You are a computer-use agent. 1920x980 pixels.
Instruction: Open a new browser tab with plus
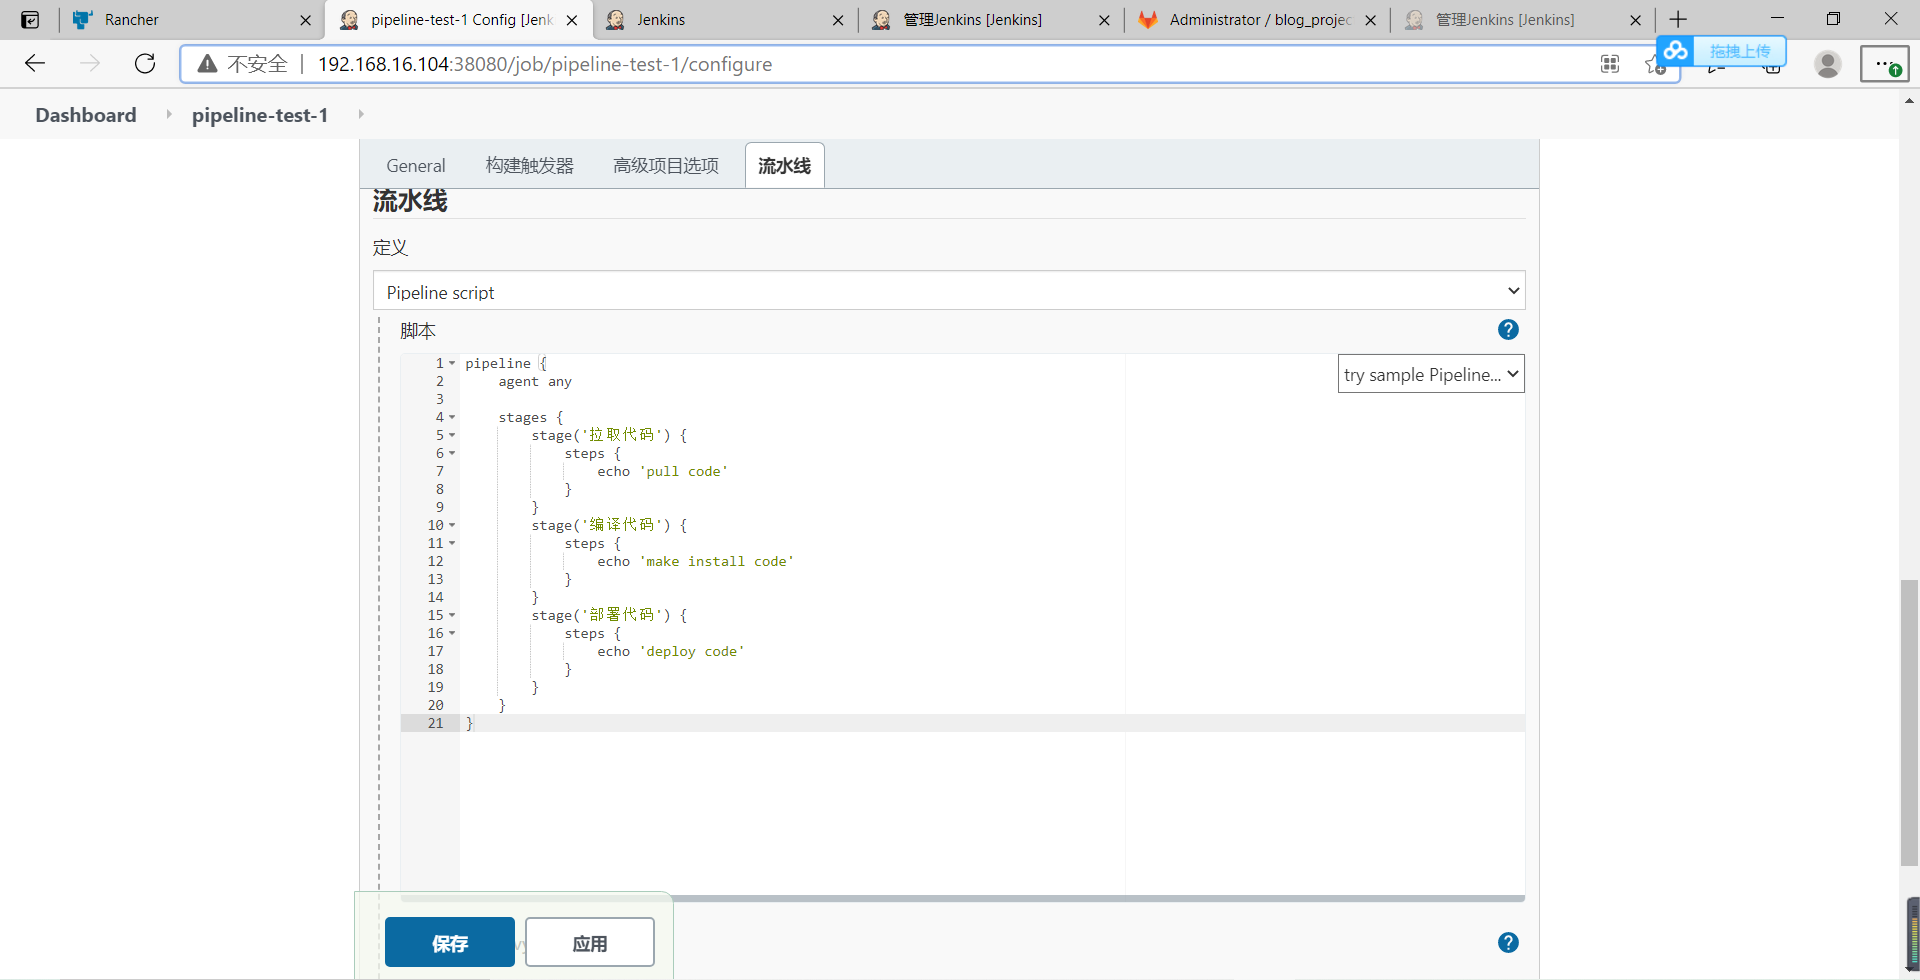1678,19
